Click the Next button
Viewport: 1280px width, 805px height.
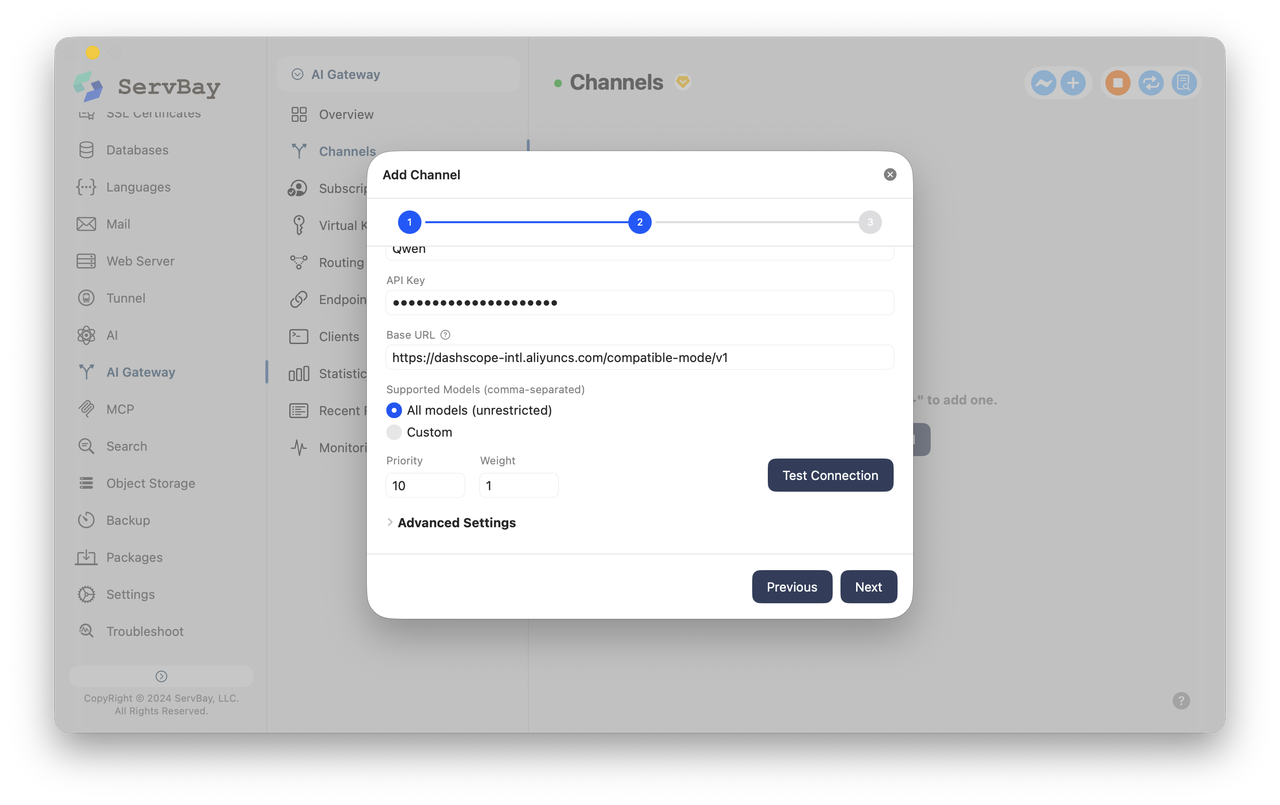click(x=868, y=587)
